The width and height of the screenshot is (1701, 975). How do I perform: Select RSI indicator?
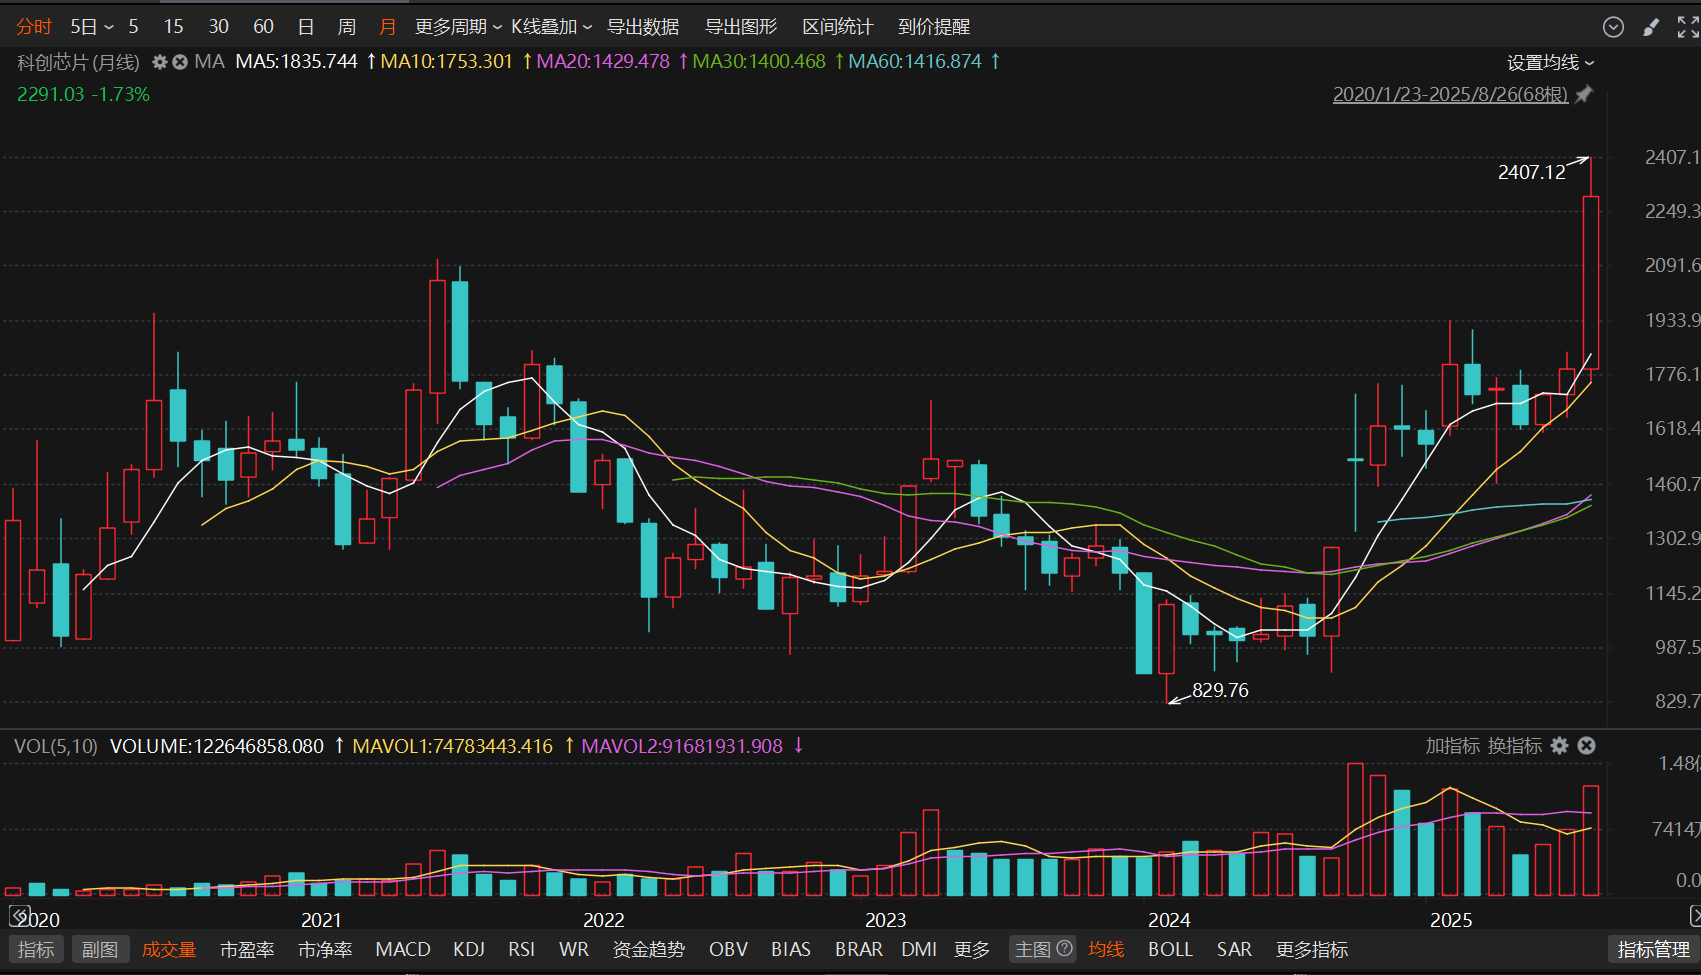521,949
